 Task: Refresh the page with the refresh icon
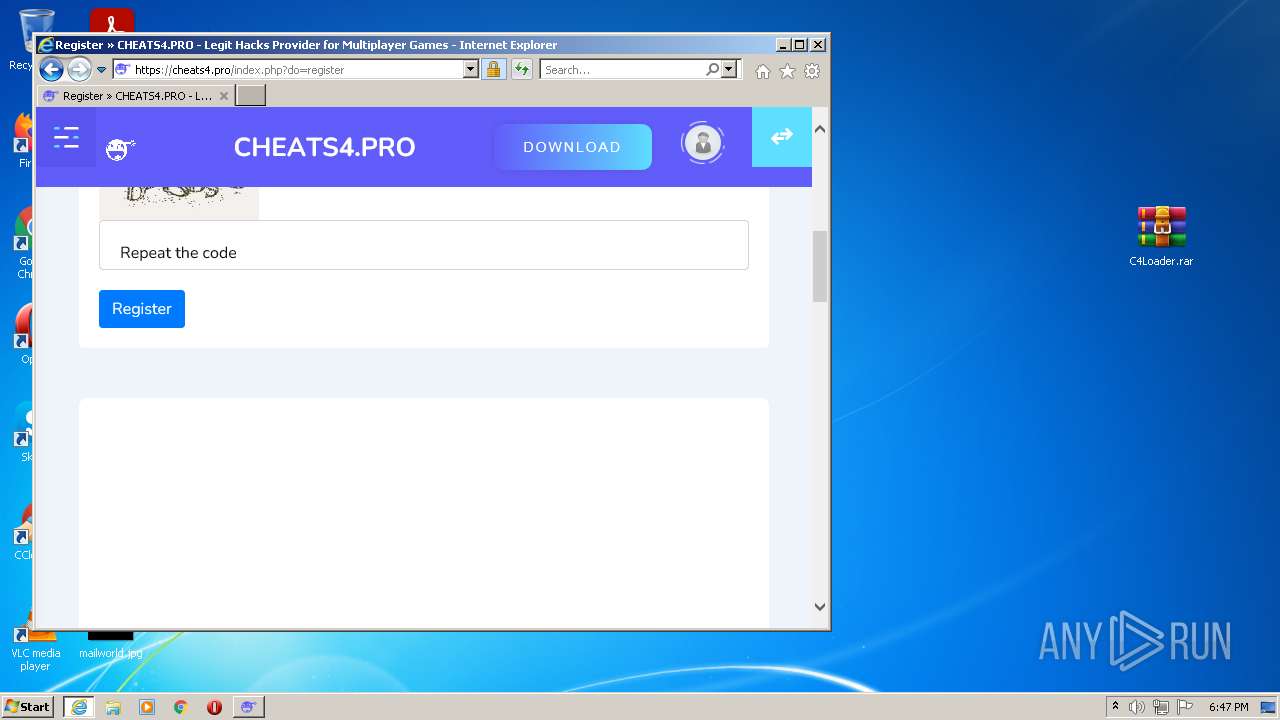521,70
